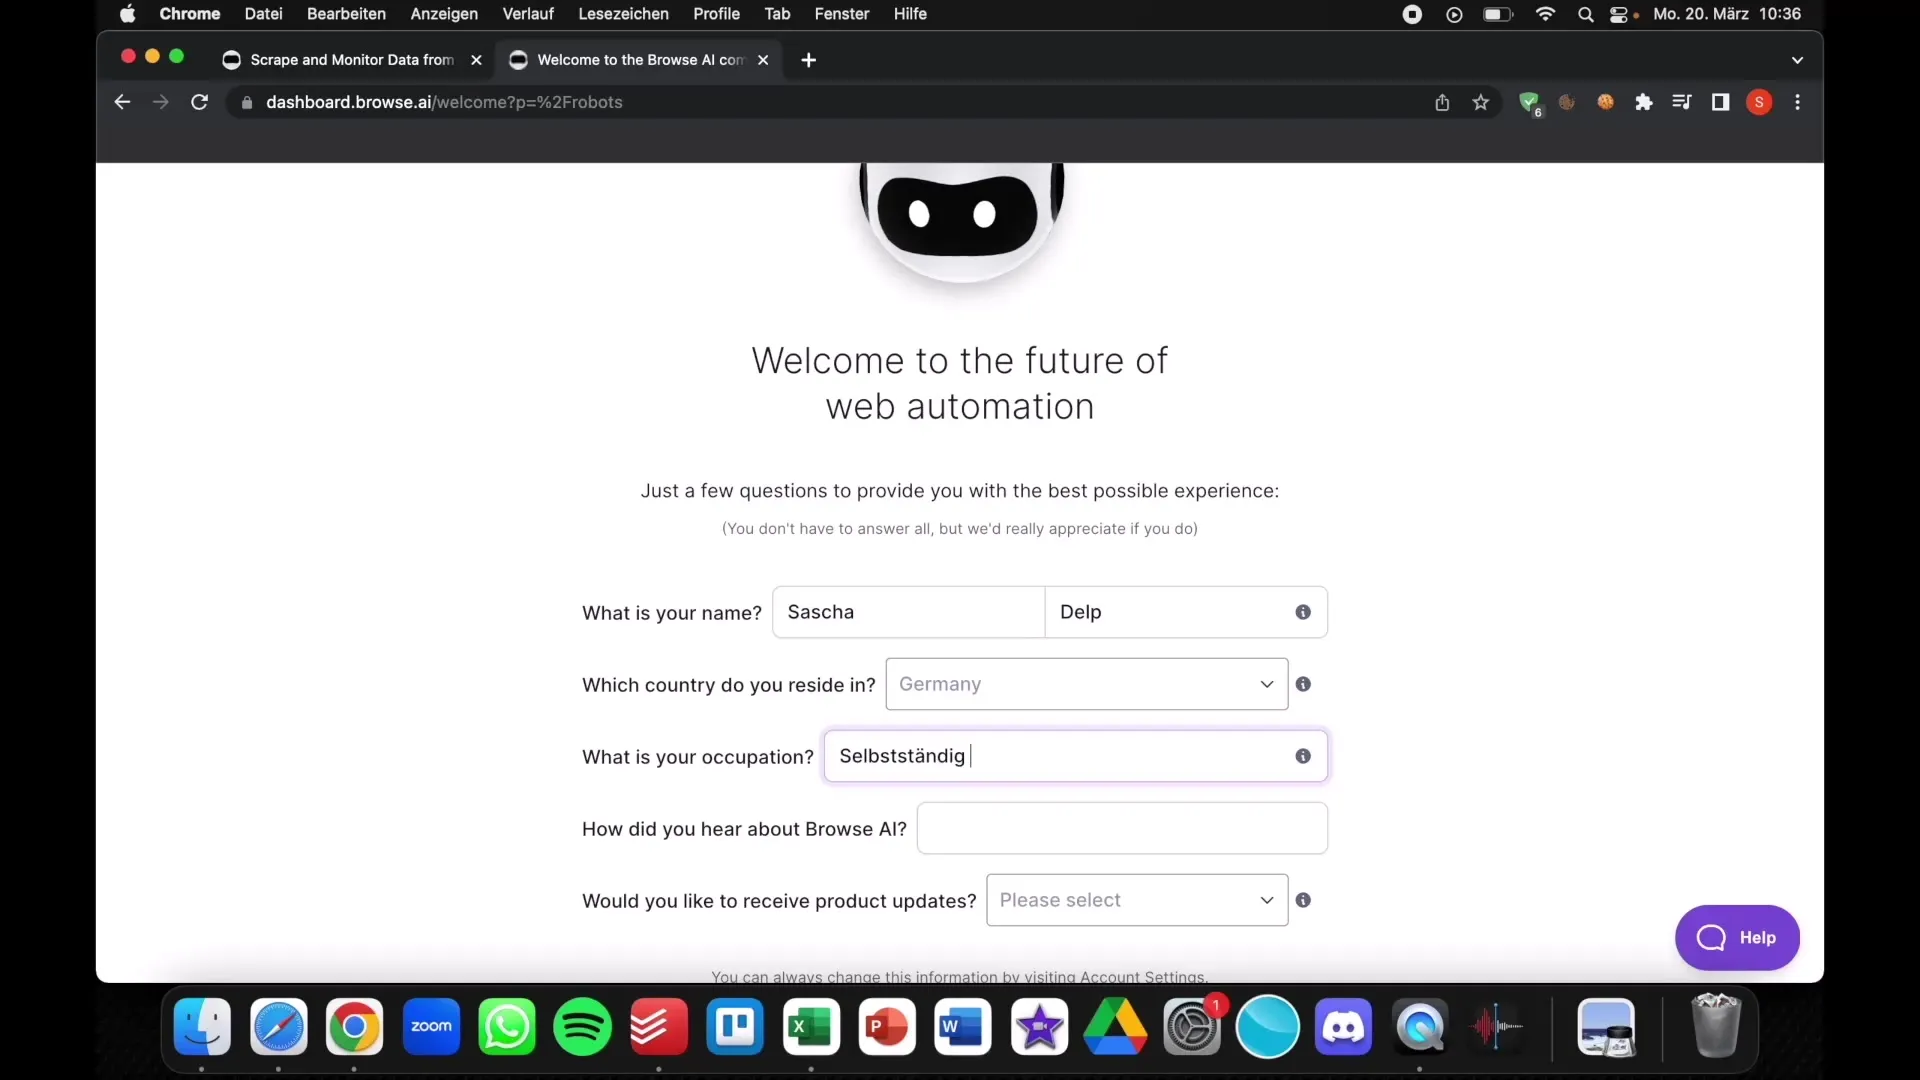Launch PowerPoint from the dock

point(887,1027)
